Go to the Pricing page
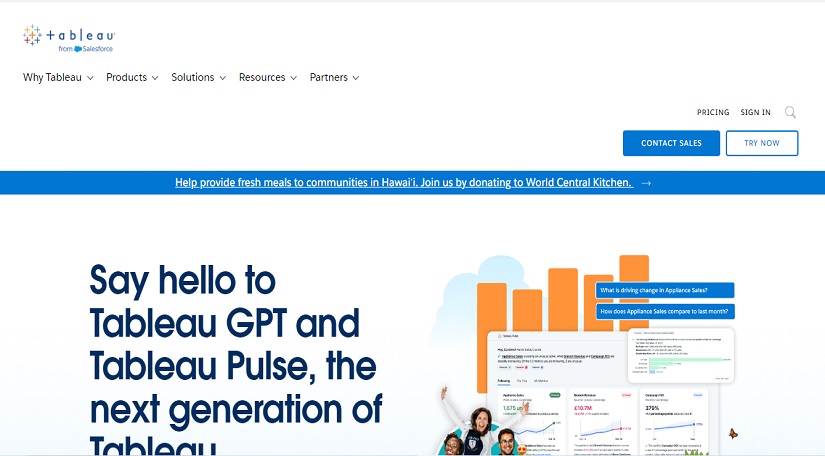Image resolution: width=825 pixels, height=456 pixels. (x=713, y=112)
